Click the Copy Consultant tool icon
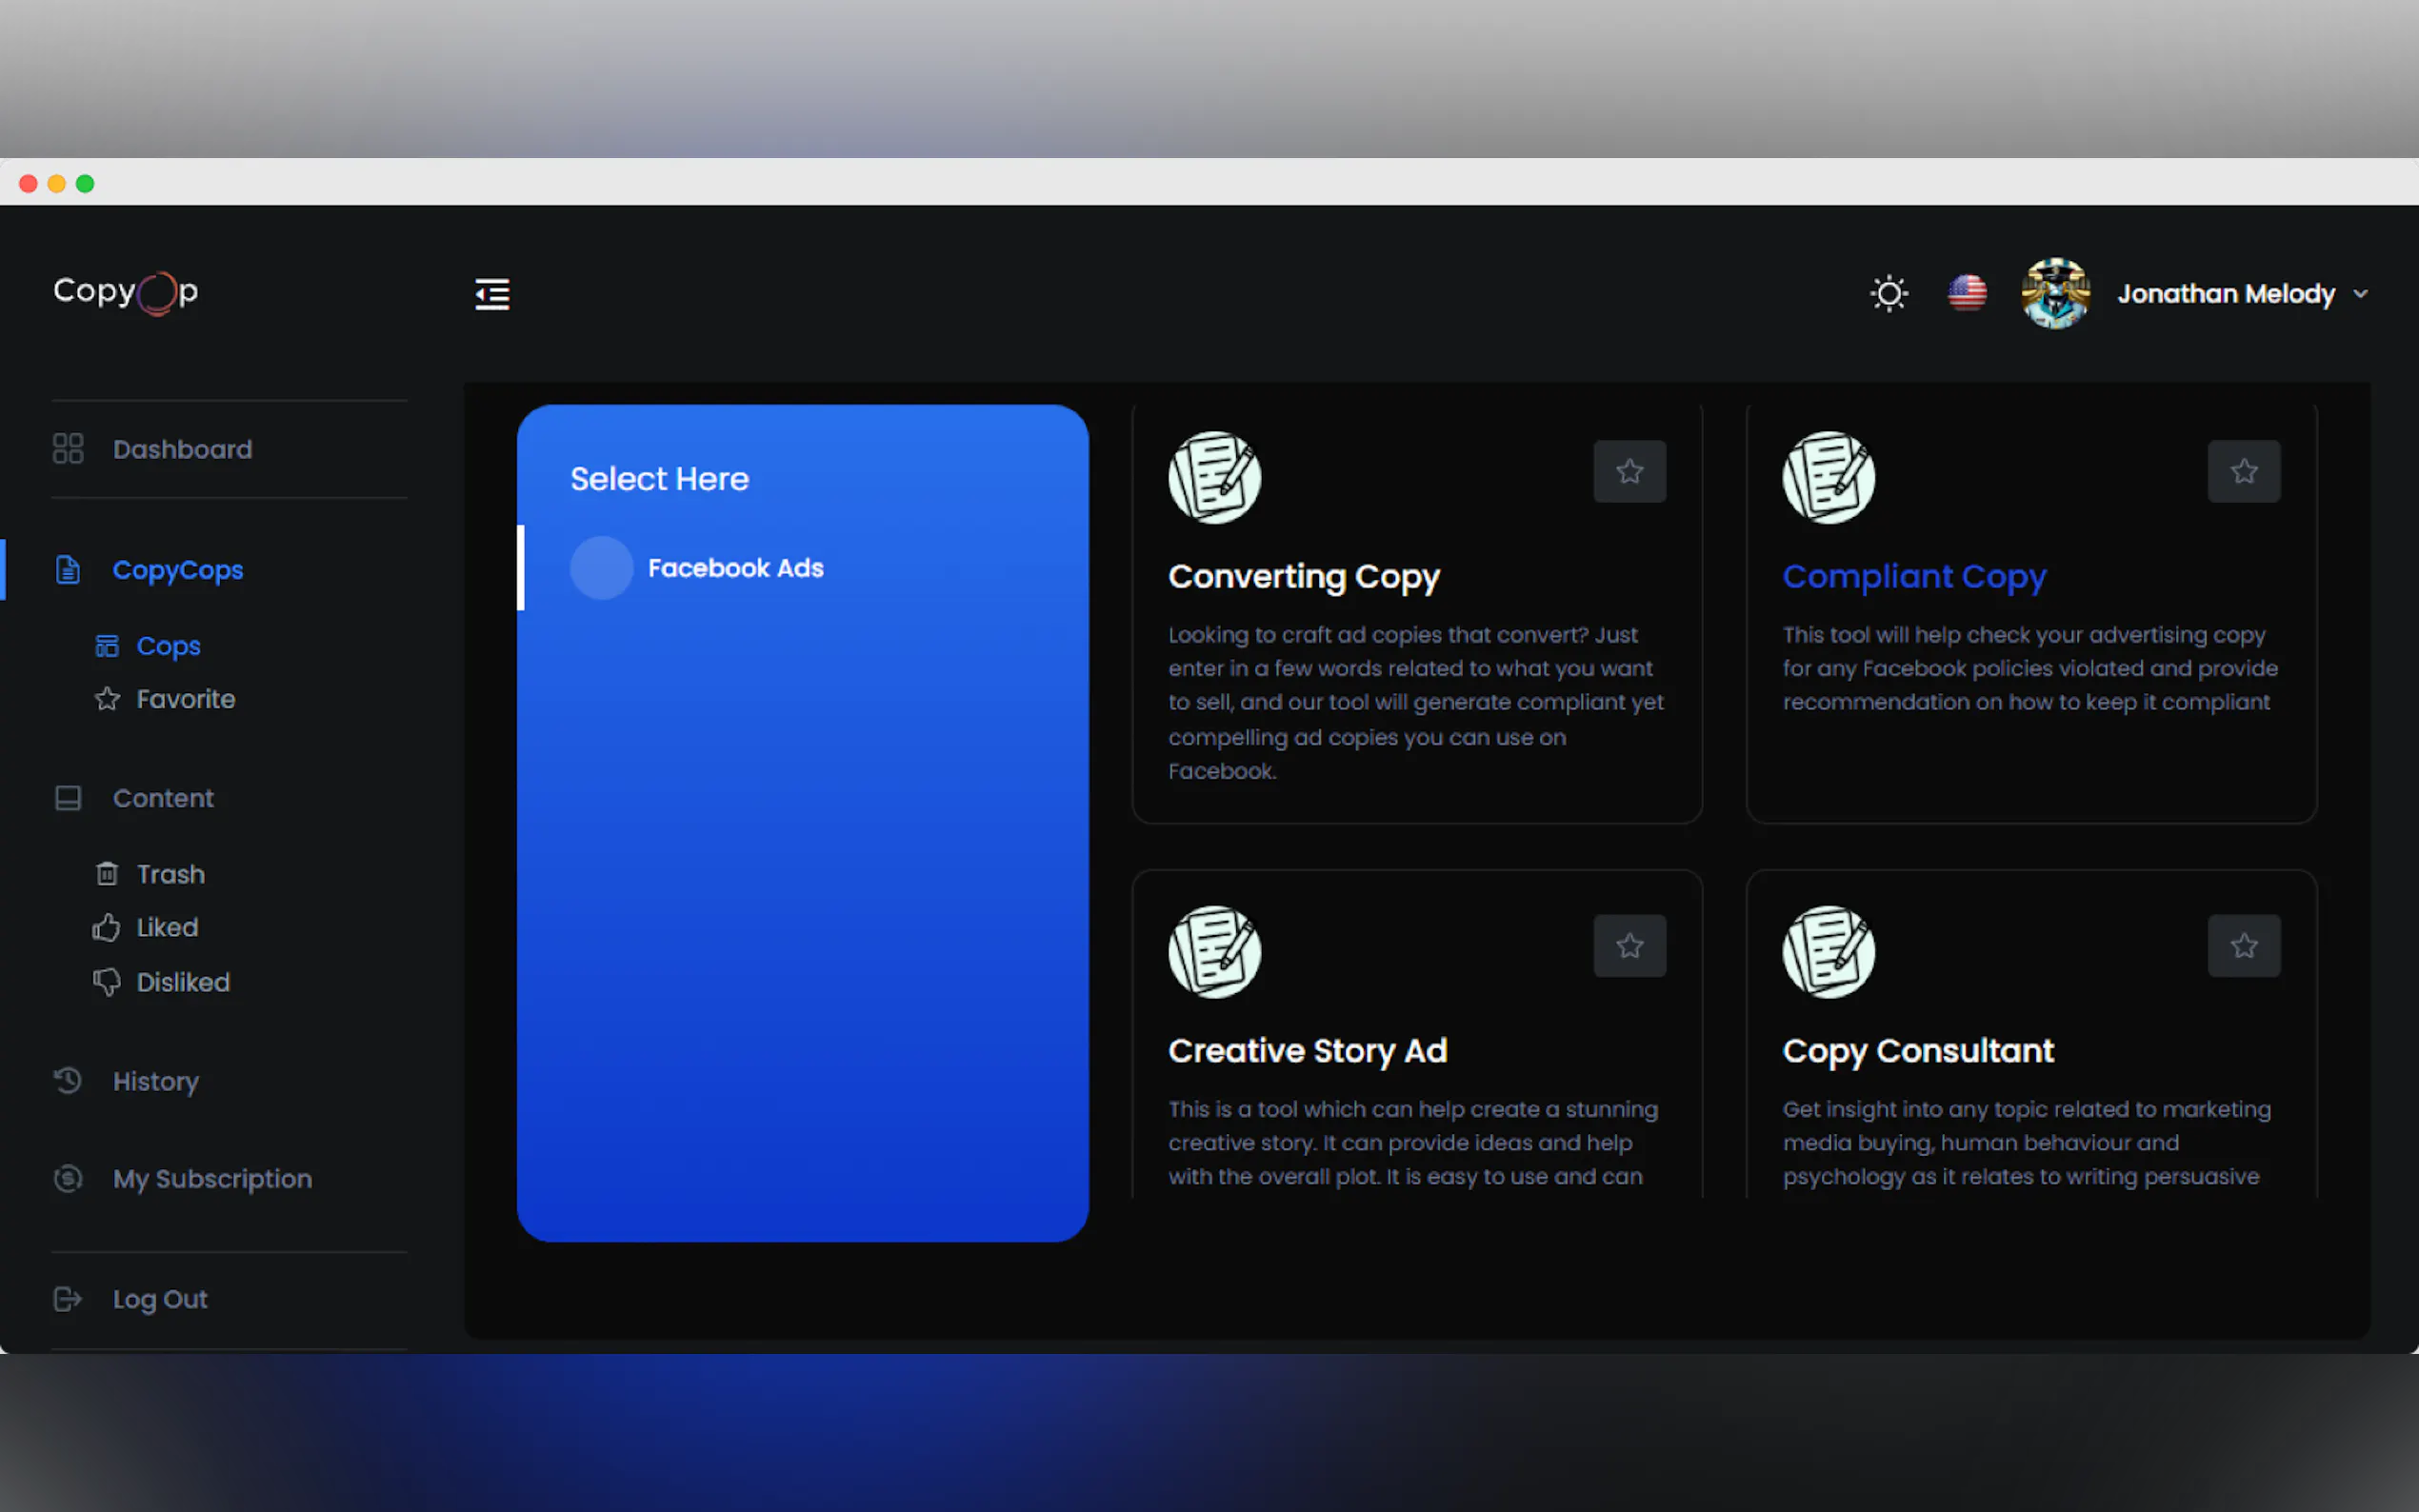Viewport: 2419px width, 1512px height. point(1828,951)
